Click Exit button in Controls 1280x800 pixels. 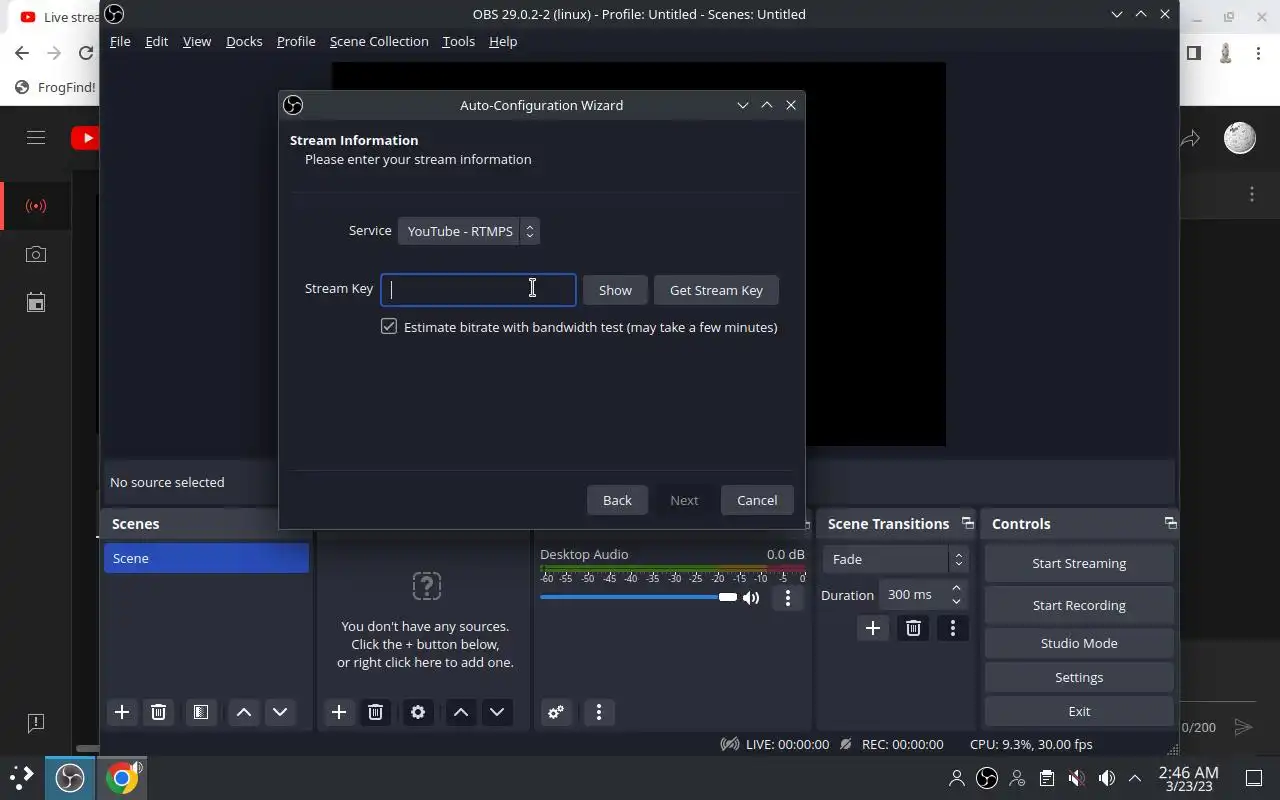pos(1079,711)
